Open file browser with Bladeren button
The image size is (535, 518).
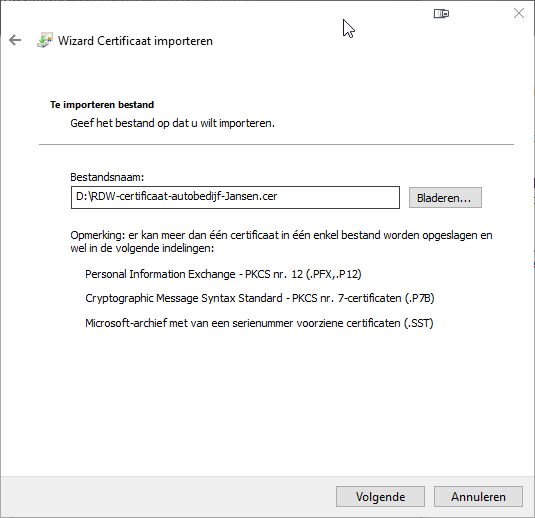tap(445, 198)
